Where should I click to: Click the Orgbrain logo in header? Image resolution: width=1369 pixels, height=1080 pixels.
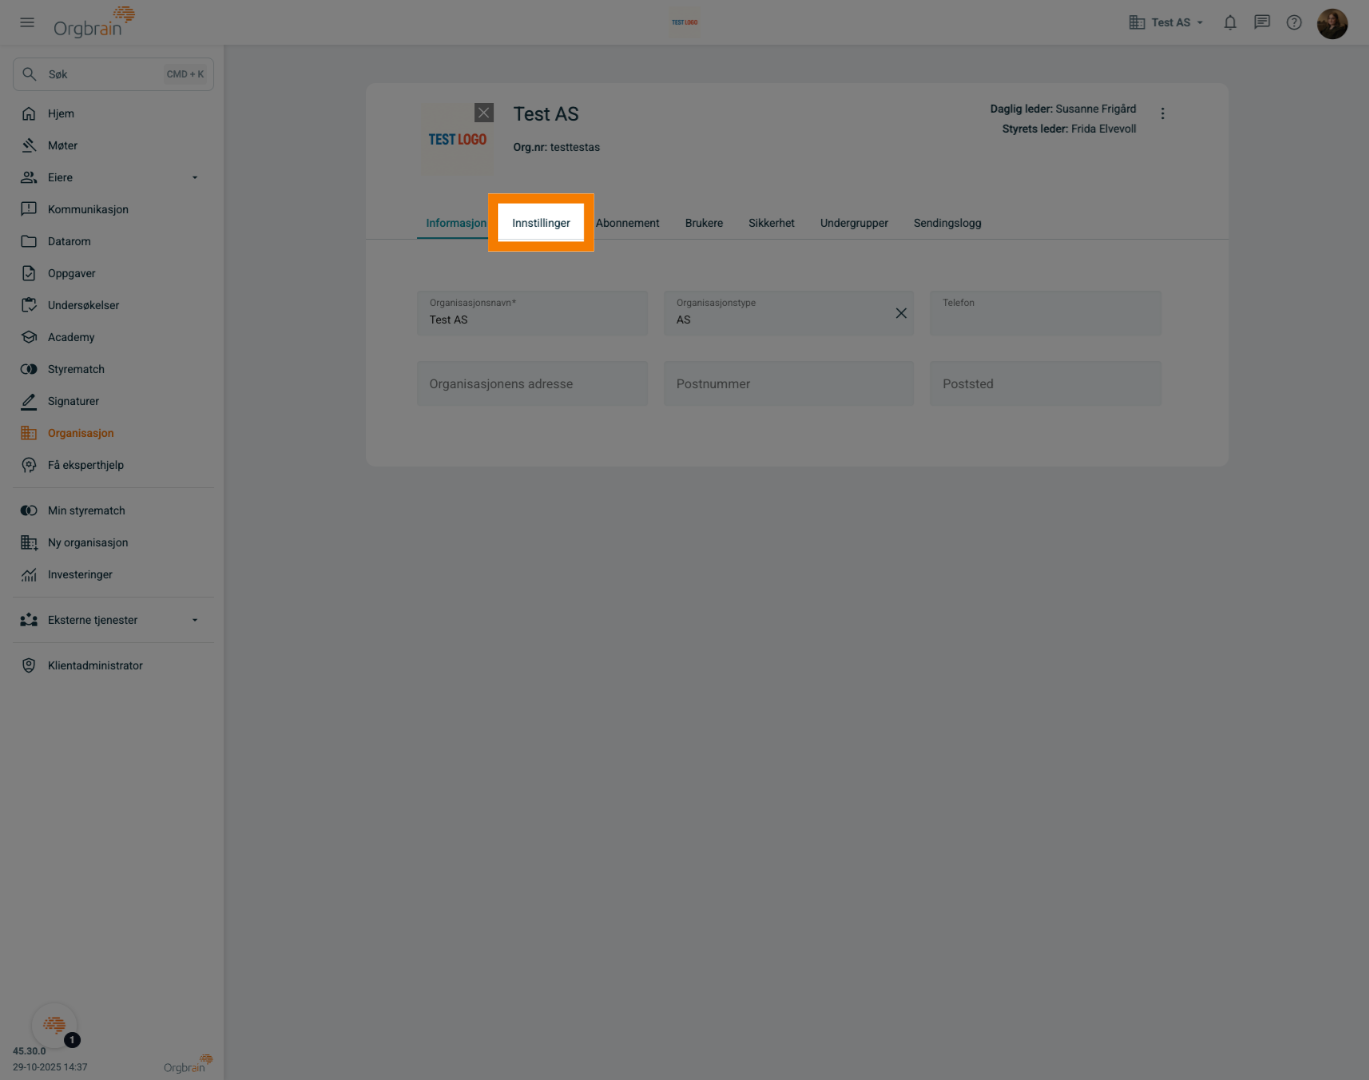coord(94,21)
